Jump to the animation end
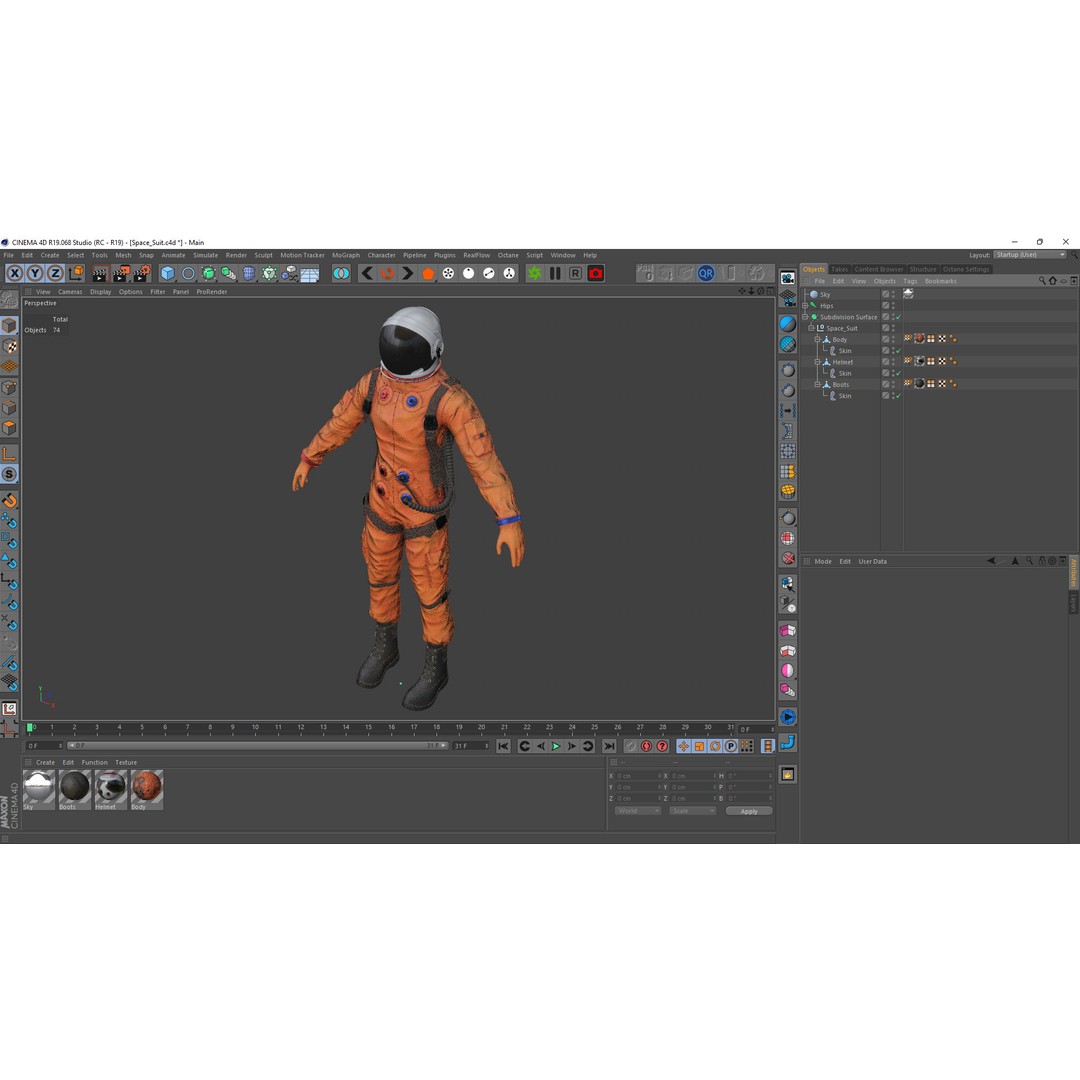Viewport: 1080px width, 1080px height. point(609,747)
